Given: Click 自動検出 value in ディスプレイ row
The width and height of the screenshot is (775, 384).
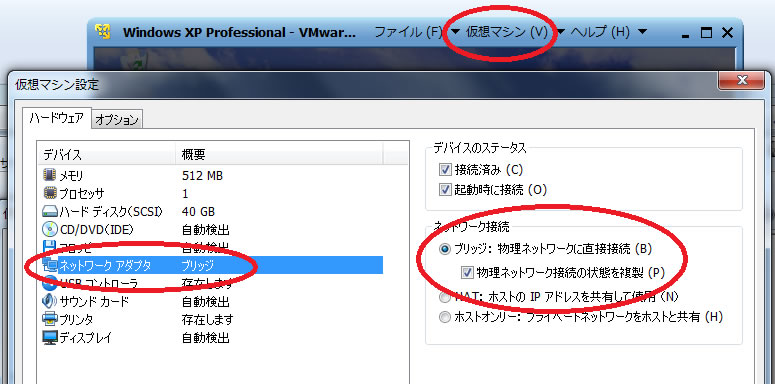Looking at the screenshot, I should click(206, 338).
